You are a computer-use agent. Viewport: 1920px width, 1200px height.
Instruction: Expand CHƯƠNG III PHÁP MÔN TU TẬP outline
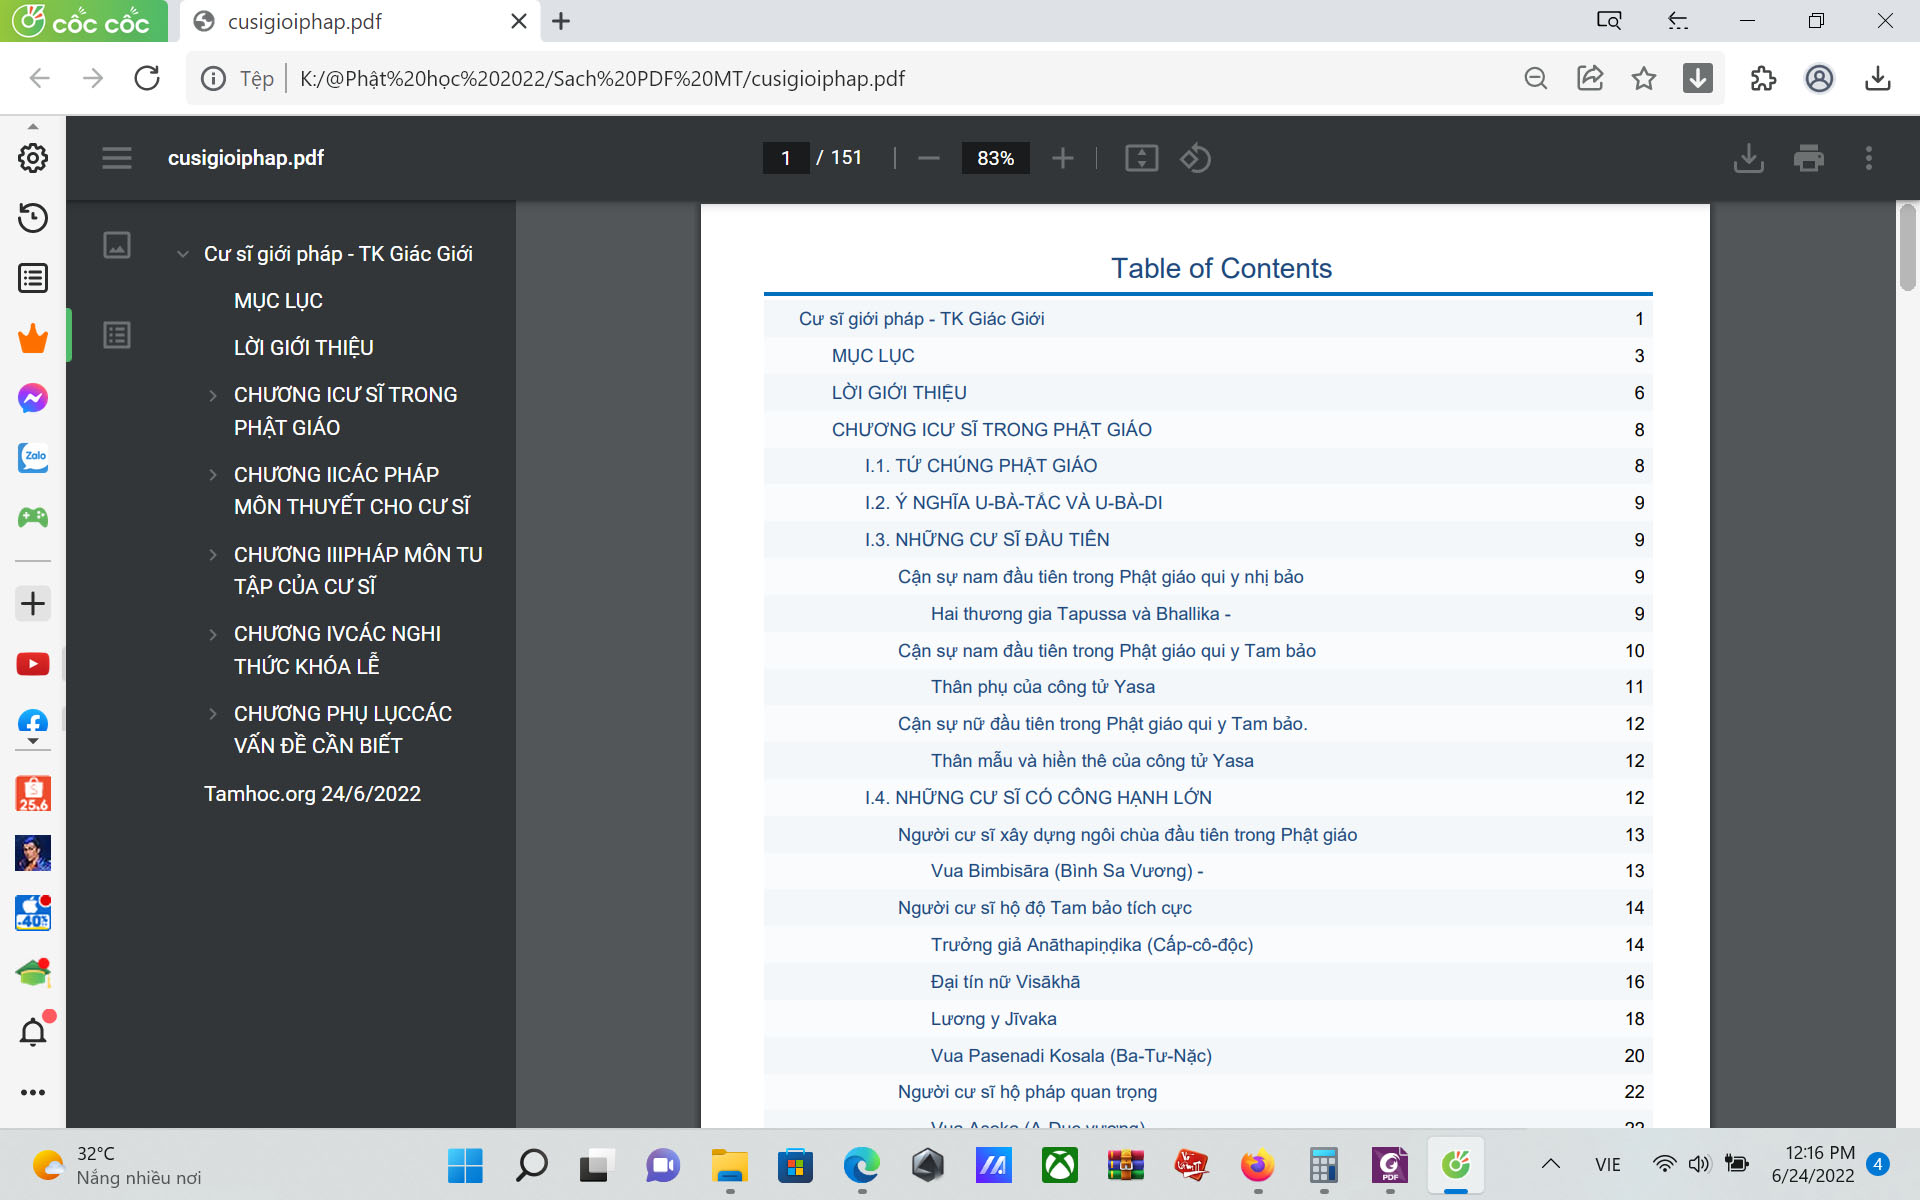pyautogui.click(x=212, y=554)
